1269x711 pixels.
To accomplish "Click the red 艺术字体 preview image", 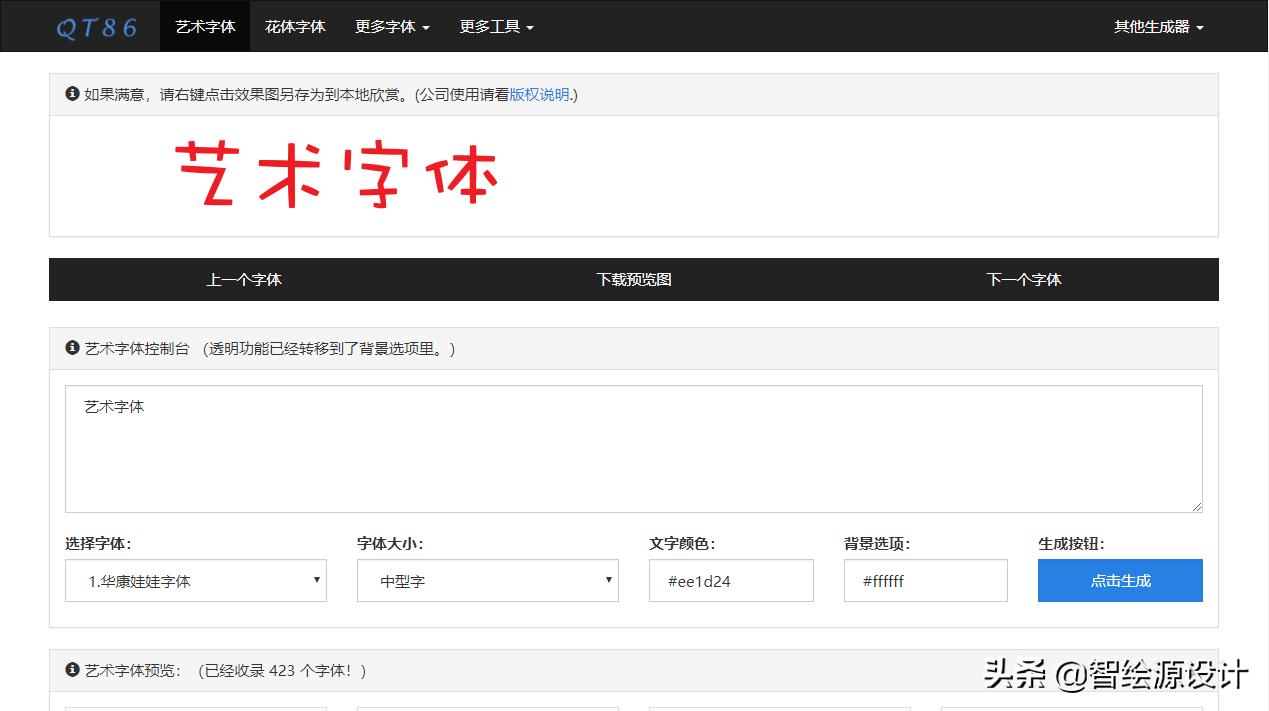I will pyautogui.click(x=335, y=176).
